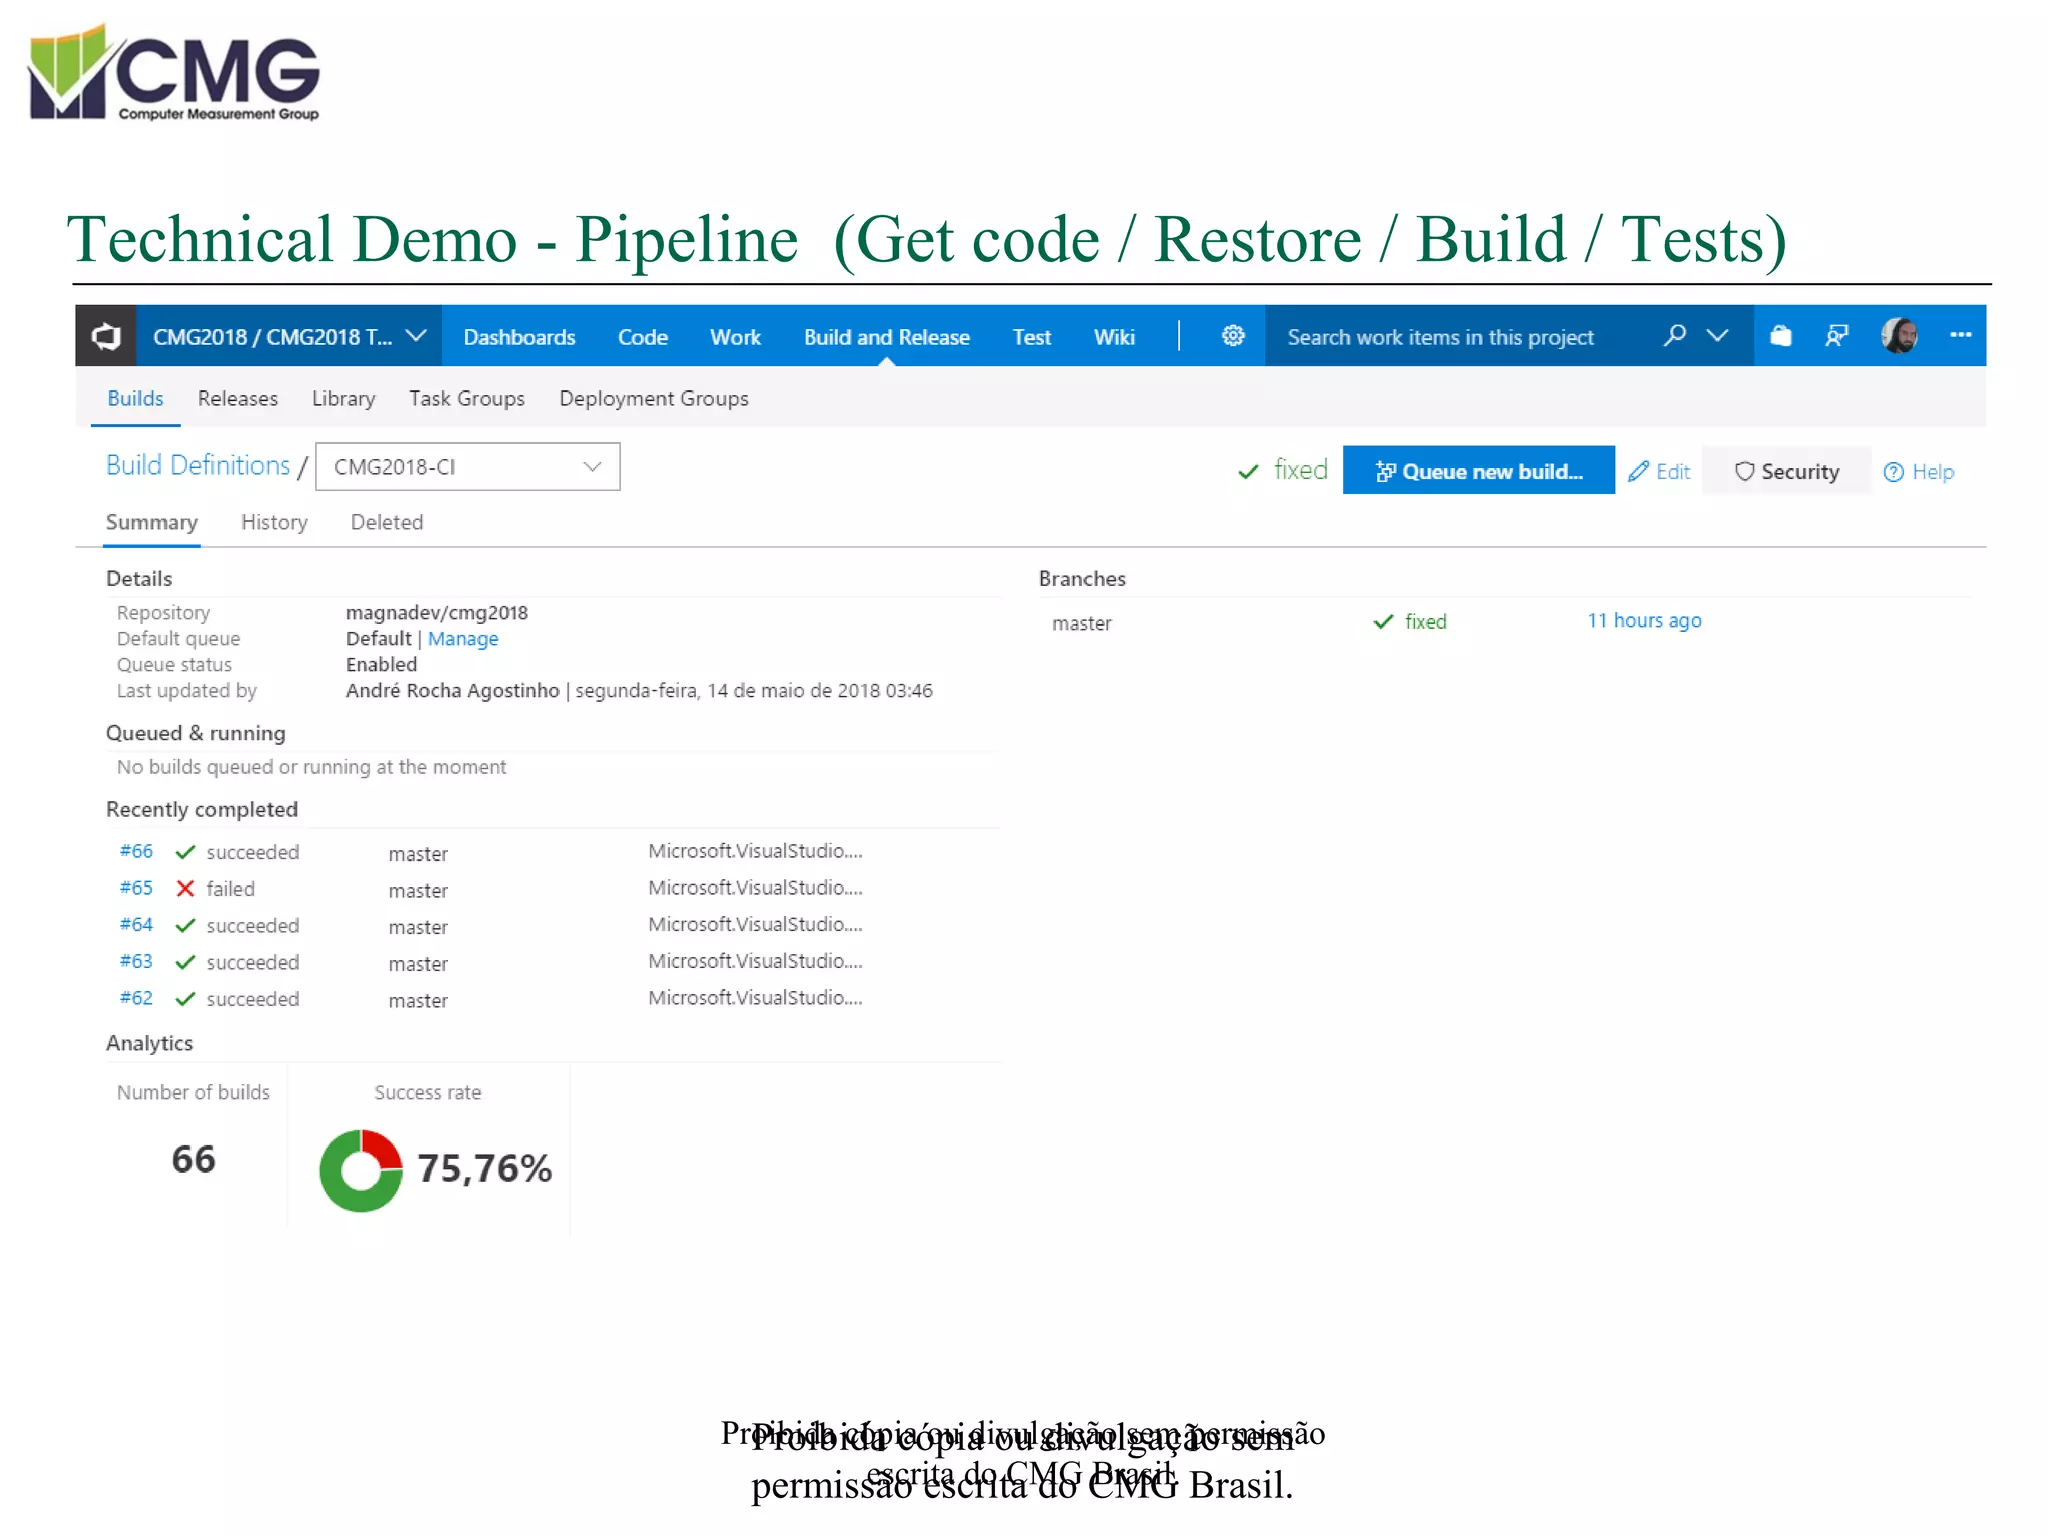Click the Enabled queue status value

(x=381, y=665)
